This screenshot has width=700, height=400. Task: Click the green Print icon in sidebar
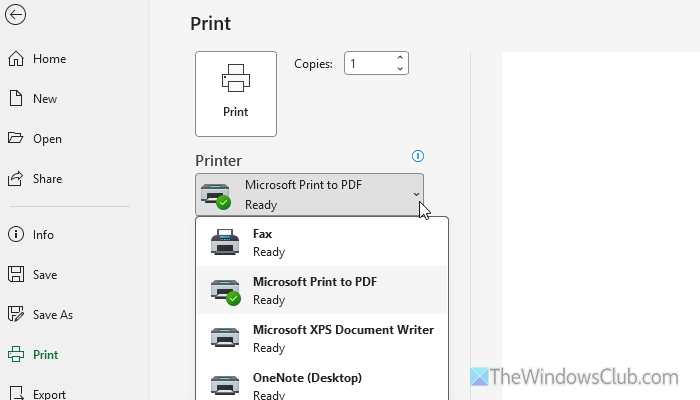pyautogui.click(x=16, y=354)
